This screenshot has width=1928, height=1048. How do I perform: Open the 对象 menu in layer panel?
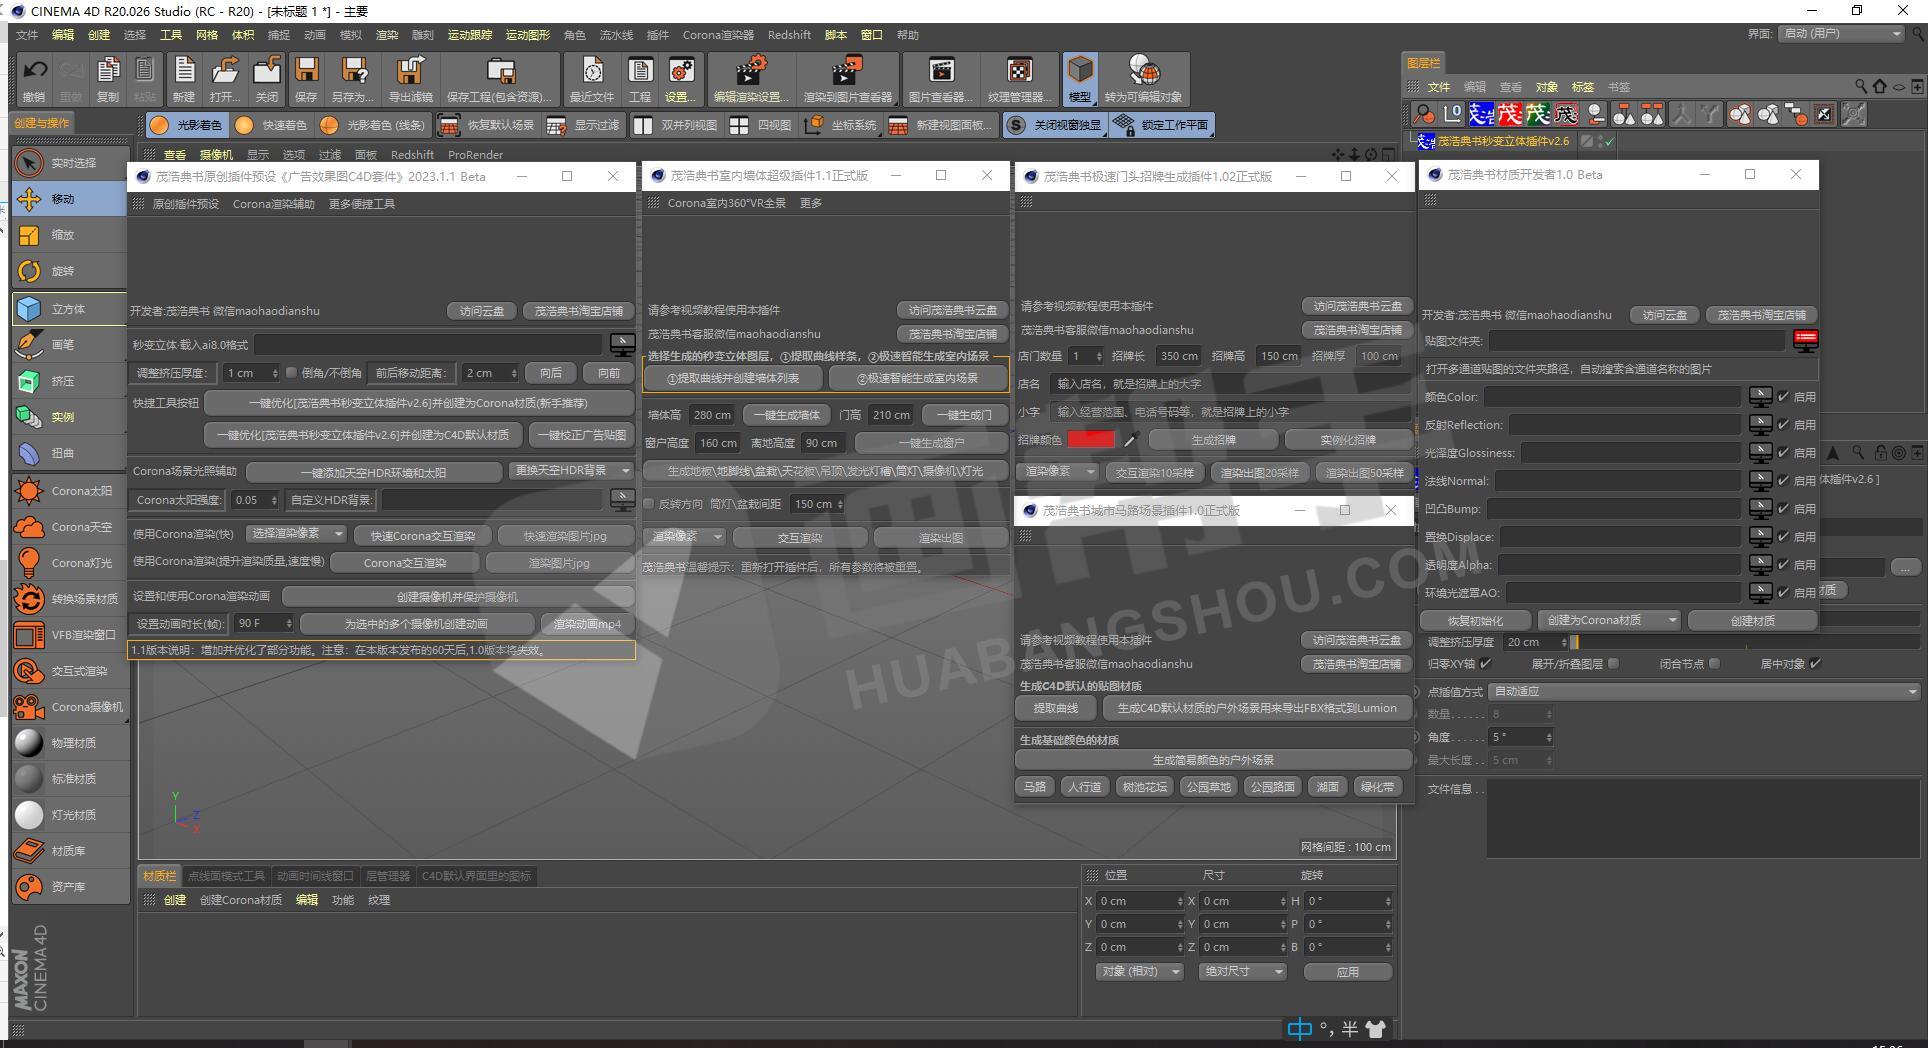[x=1547, y=87]
